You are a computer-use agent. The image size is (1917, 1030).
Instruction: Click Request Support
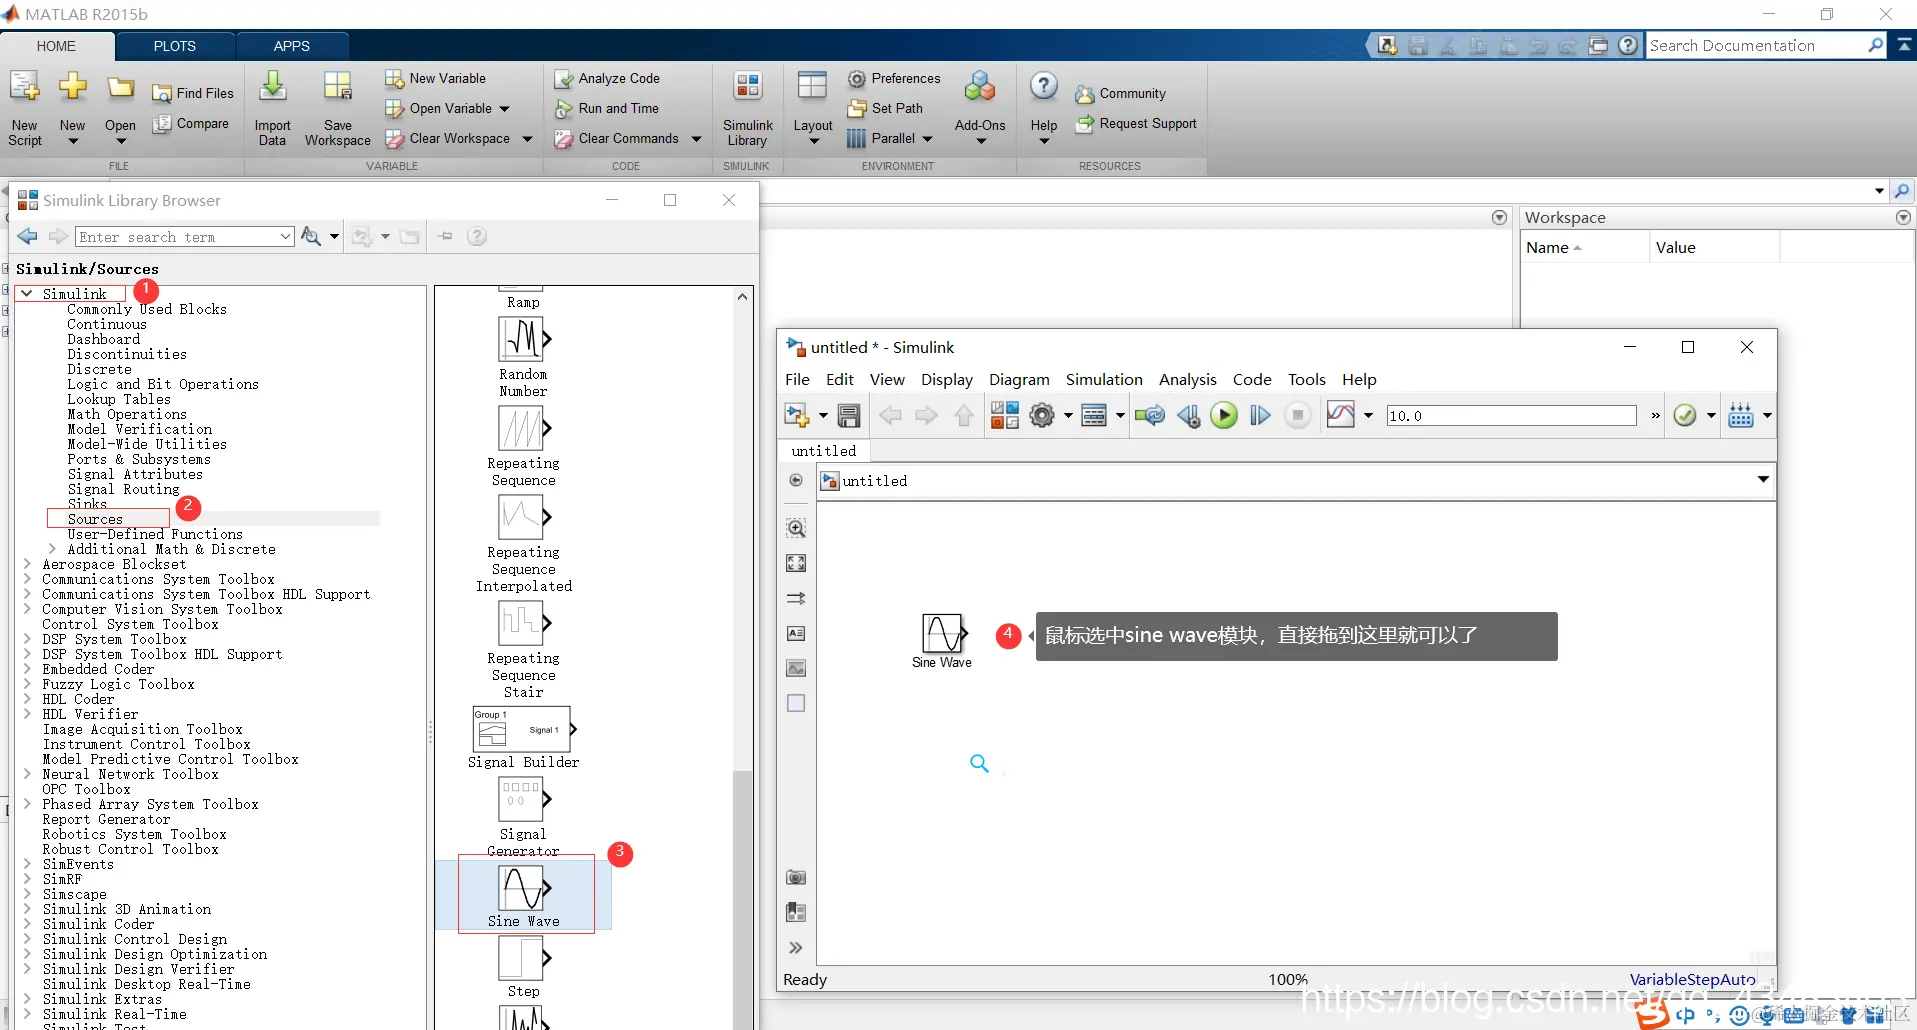1136,124
